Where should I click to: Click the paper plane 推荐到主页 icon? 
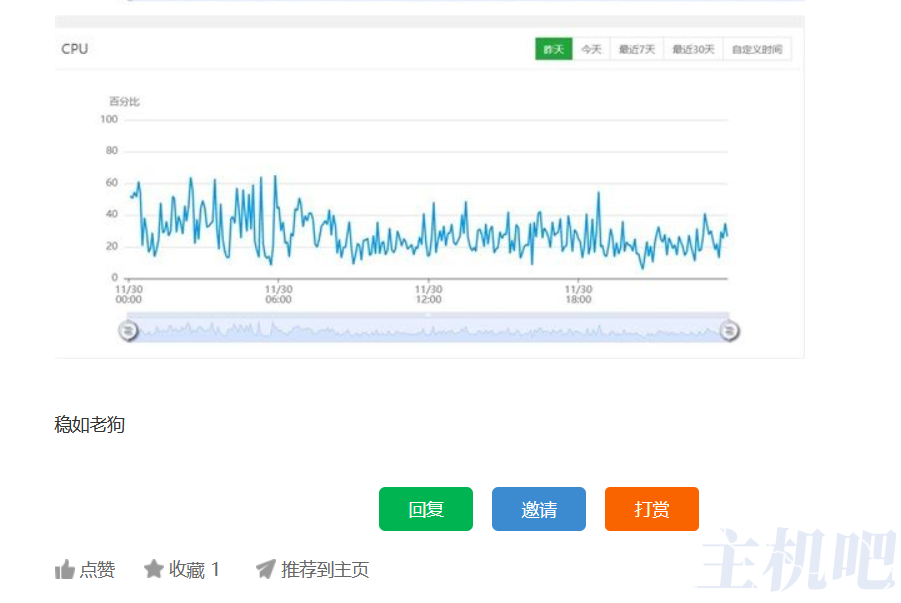point(265,569)
